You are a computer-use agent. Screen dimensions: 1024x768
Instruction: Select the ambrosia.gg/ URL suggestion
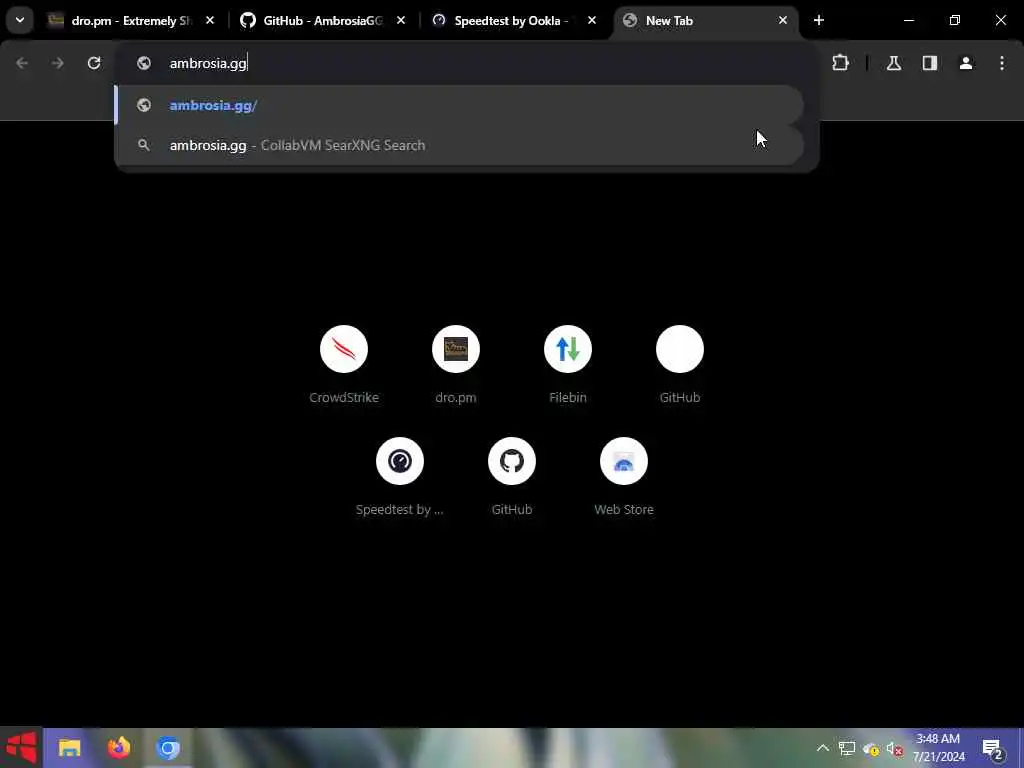coord(459,105)
